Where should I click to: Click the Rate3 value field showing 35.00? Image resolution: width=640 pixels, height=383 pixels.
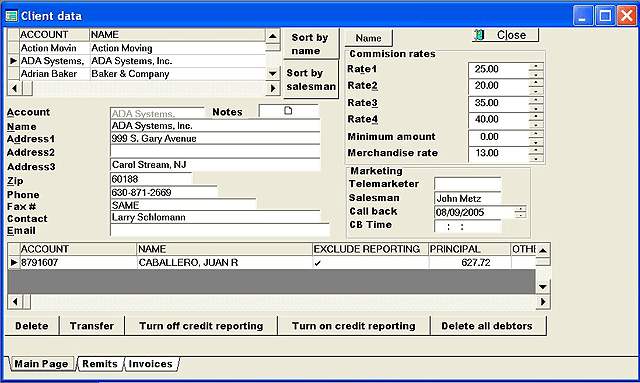(x=498, y=103)
